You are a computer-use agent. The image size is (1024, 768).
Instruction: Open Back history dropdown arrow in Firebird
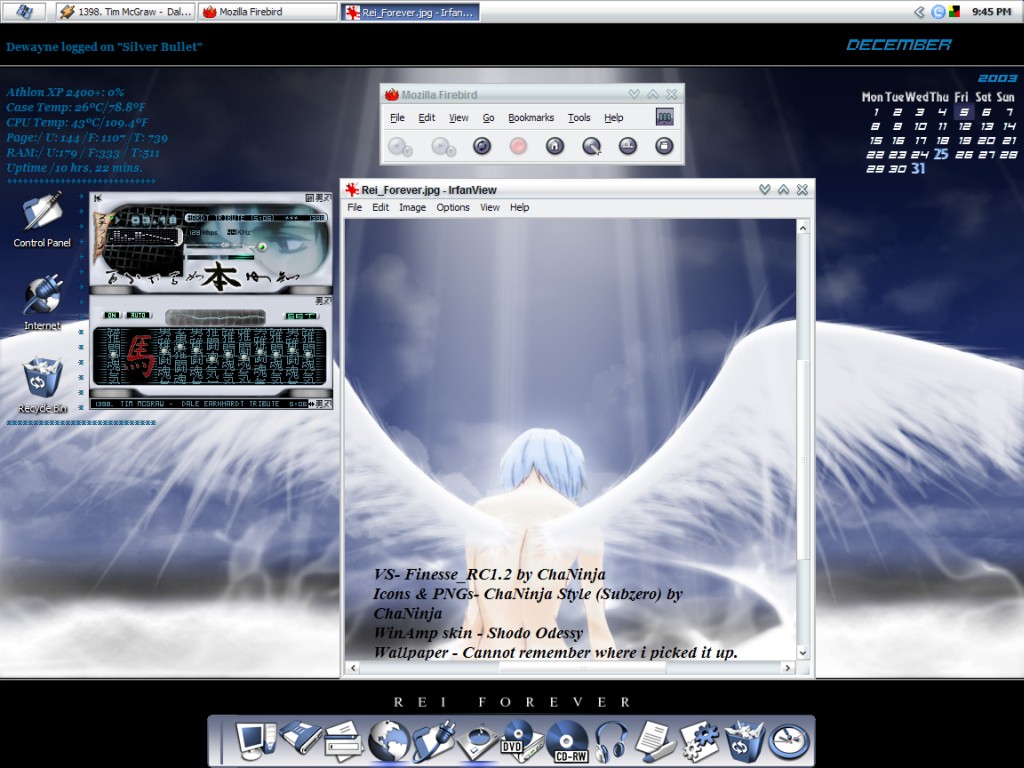point(408,151)
